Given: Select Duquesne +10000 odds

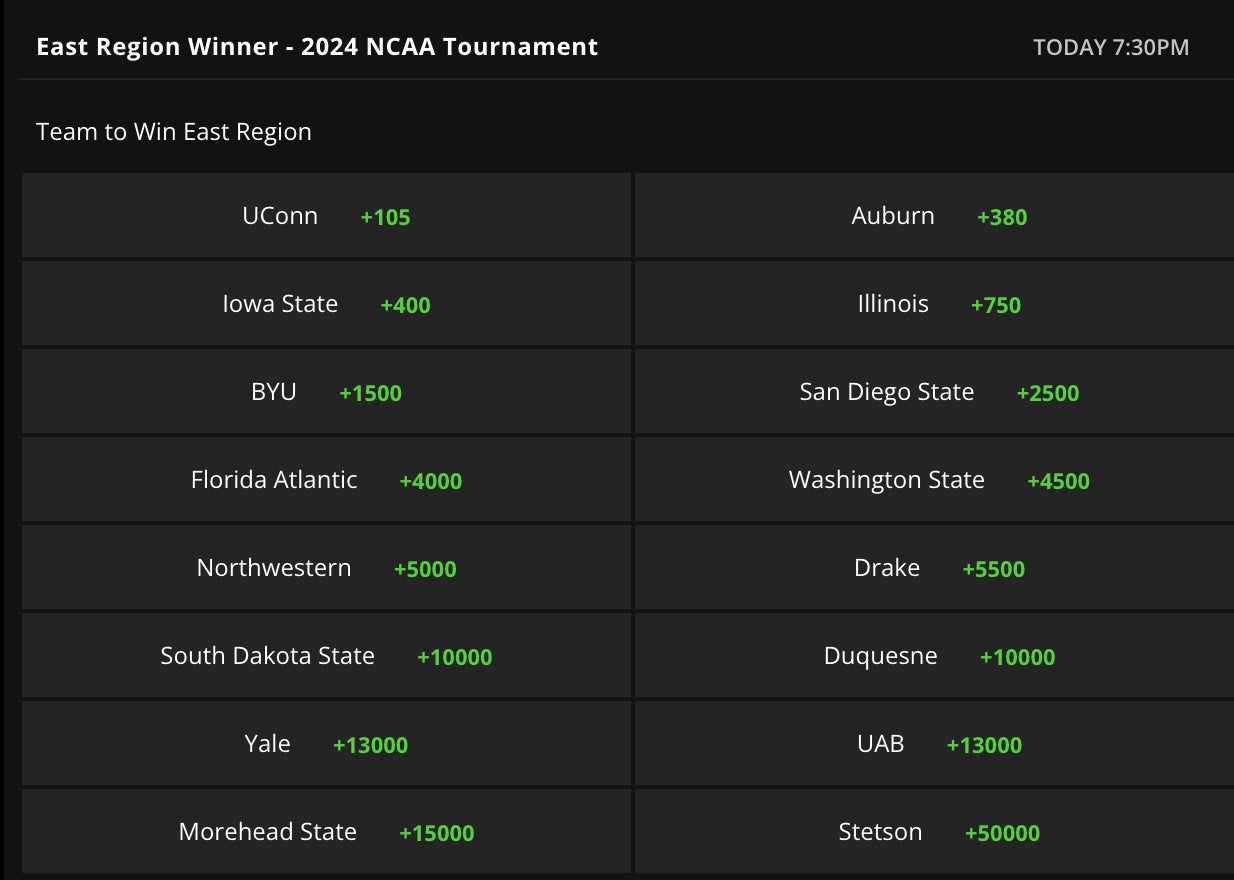Looking at the screenshot, I should pyautogui.click(x=934, y=656).
